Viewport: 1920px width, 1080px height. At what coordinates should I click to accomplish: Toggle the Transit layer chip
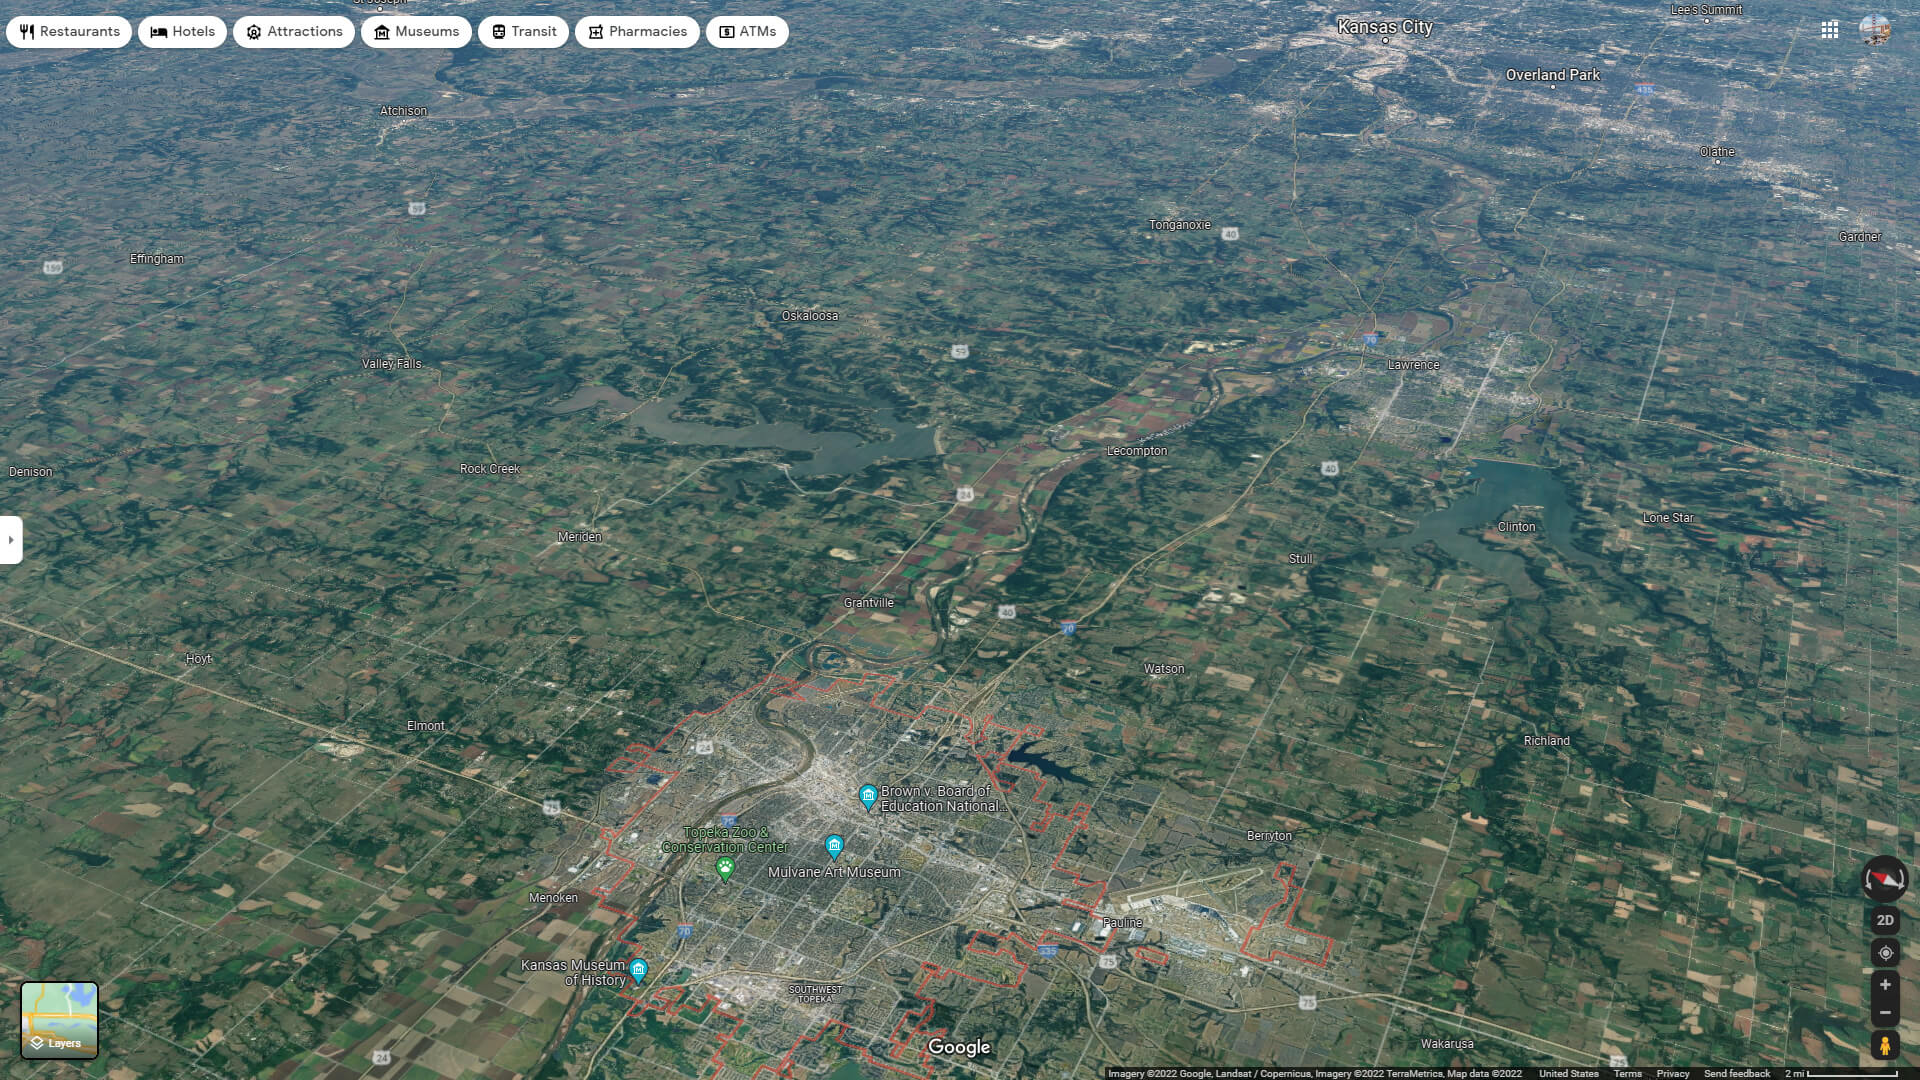pyautogui.click(x=523, y=31)
